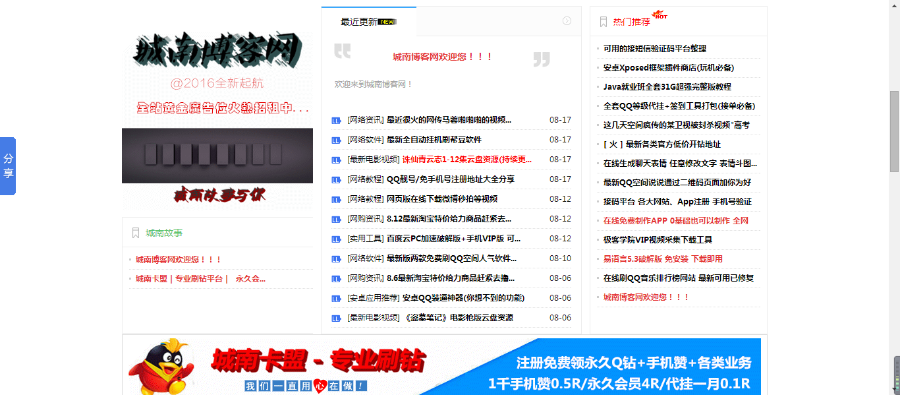This screenshot has width=900, height=395.
Task: Open hot link 这几天空间疯传的某卫视被封杀视频
Action: coord(677,125)
